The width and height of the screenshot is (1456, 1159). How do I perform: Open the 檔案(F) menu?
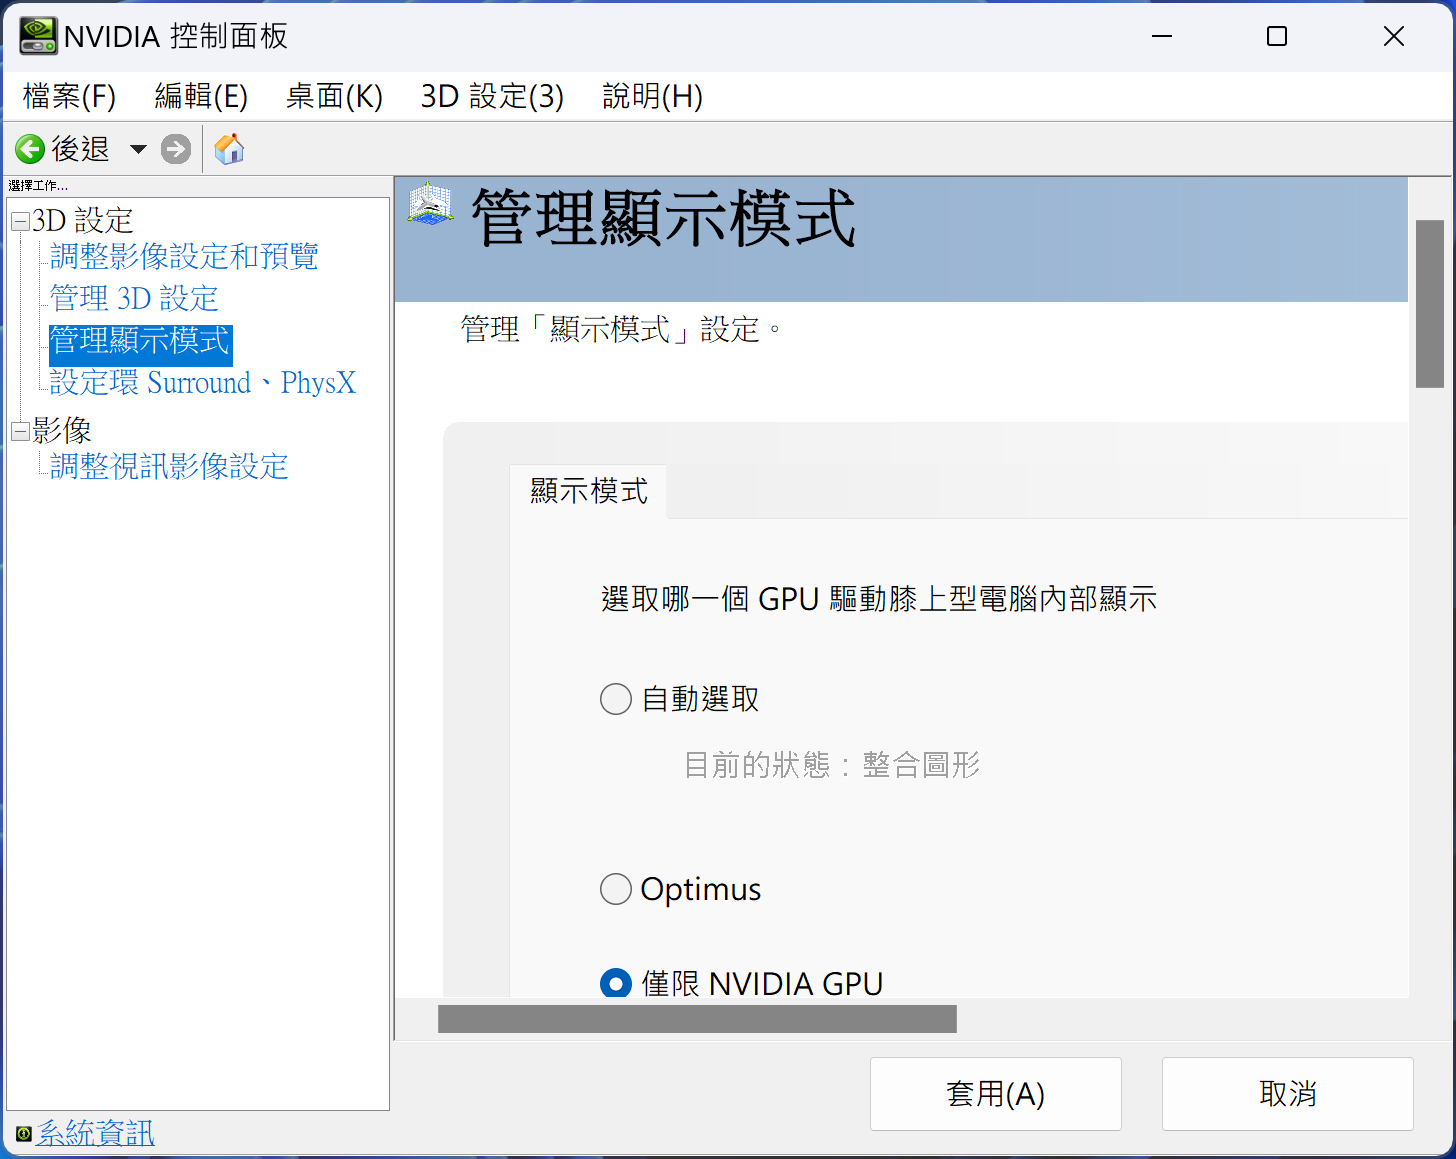[x=69, y=97]
